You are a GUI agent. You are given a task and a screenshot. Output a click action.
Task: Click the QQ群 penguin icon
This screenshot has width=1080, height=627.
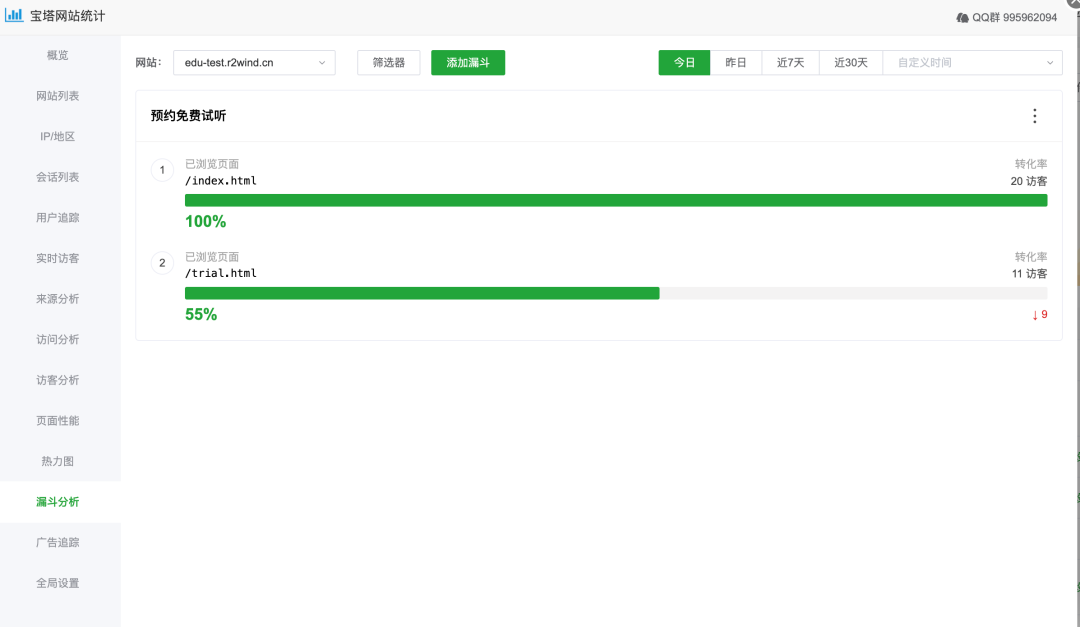[962, 18]
